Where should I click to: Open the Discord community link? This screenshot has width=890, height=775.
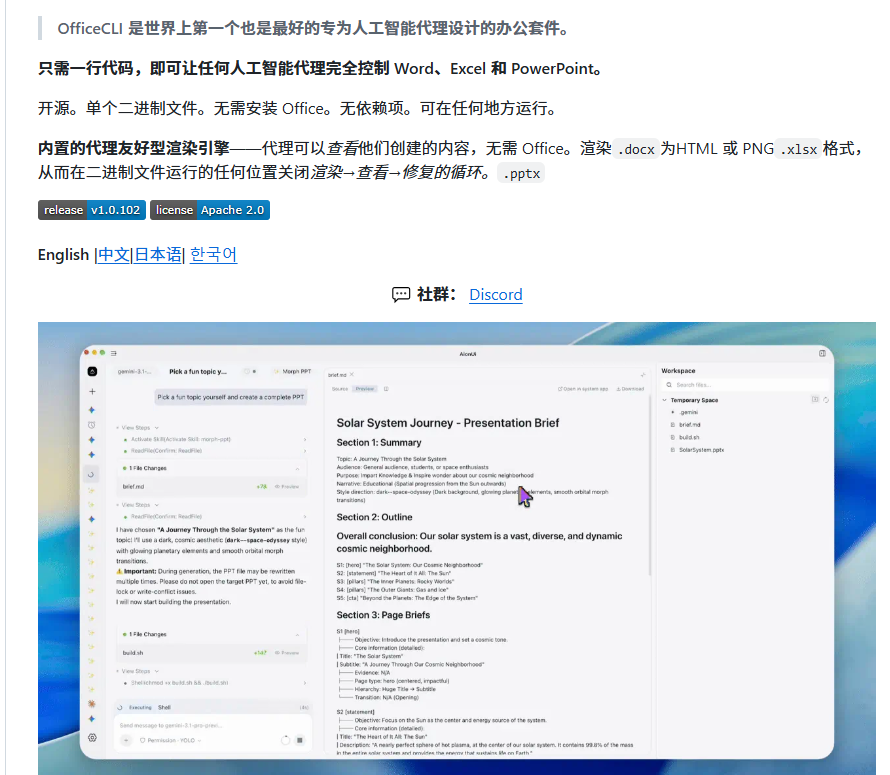(x=496, y=295)
